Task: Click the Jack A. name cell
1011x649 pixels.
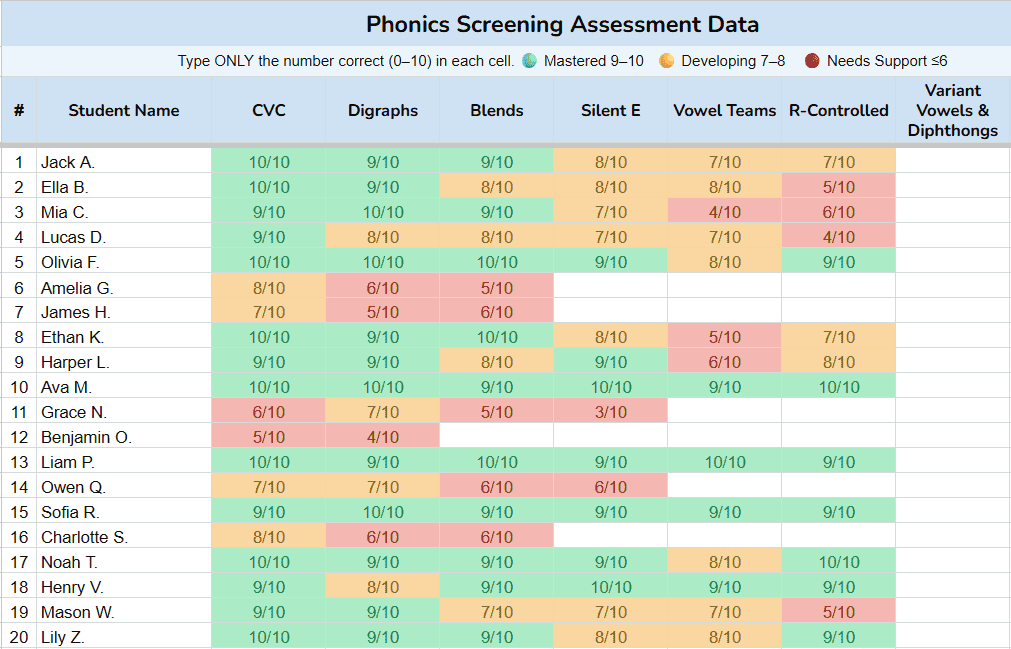Action: (x=124, y=162)
